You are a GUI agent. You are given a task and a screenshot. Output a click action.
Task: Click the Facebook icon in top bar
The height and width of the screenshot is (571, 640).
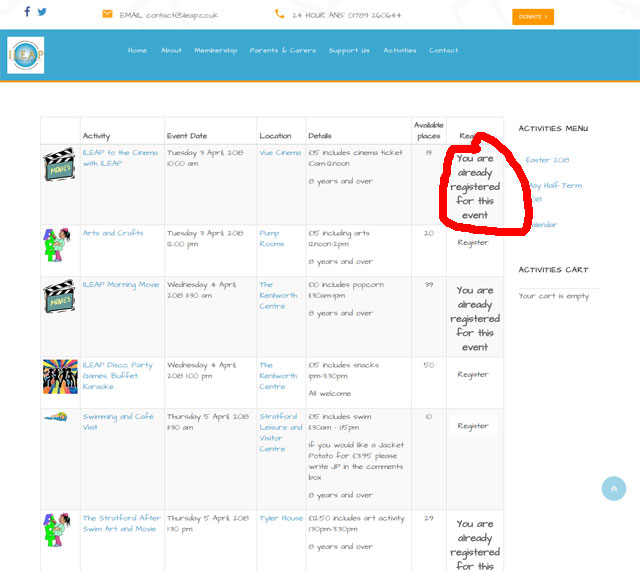[x=27, y=13]
